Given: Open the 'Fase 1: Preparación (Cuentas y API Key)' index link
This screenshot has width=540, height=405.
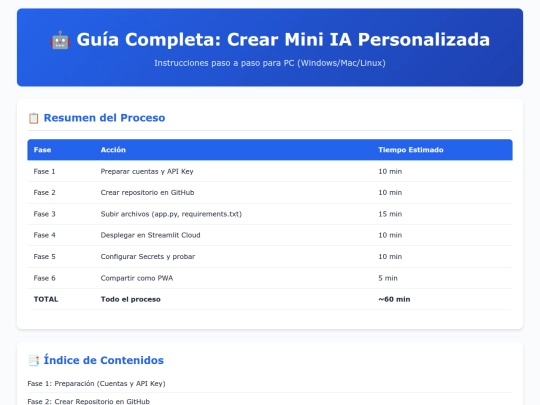Looking at the screenshot, I should click(96, 383).
